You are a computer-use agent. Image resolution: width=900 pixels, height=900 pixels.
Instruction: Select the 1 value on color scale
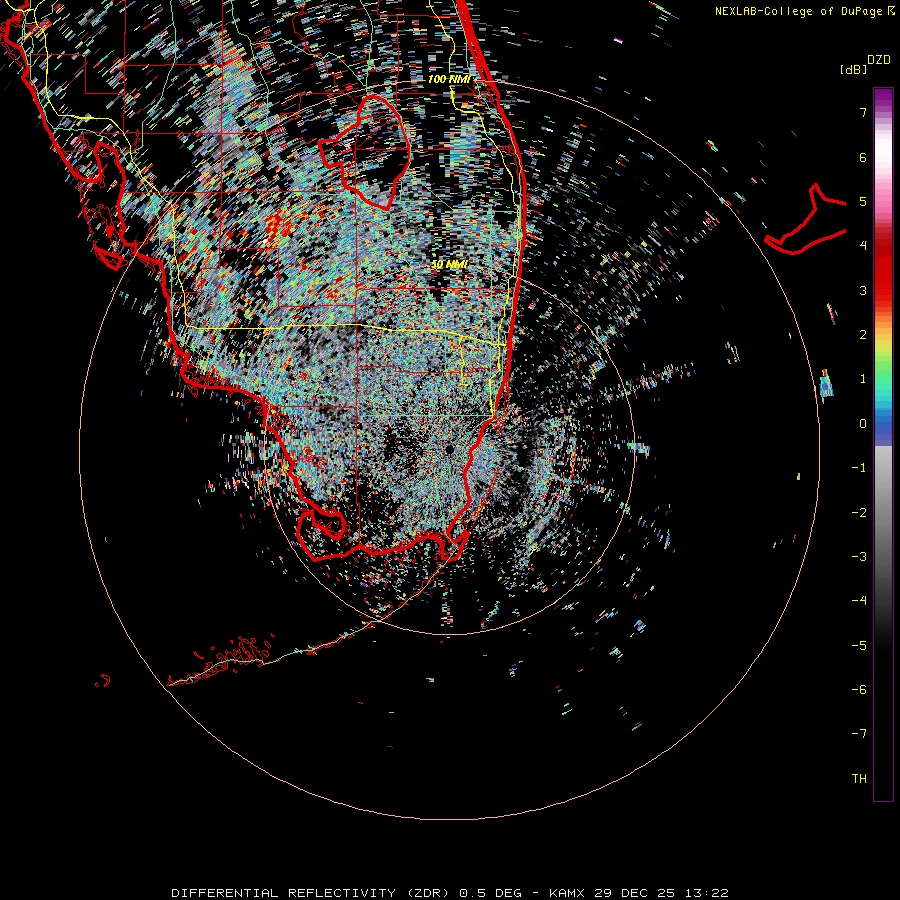(863, 379)
